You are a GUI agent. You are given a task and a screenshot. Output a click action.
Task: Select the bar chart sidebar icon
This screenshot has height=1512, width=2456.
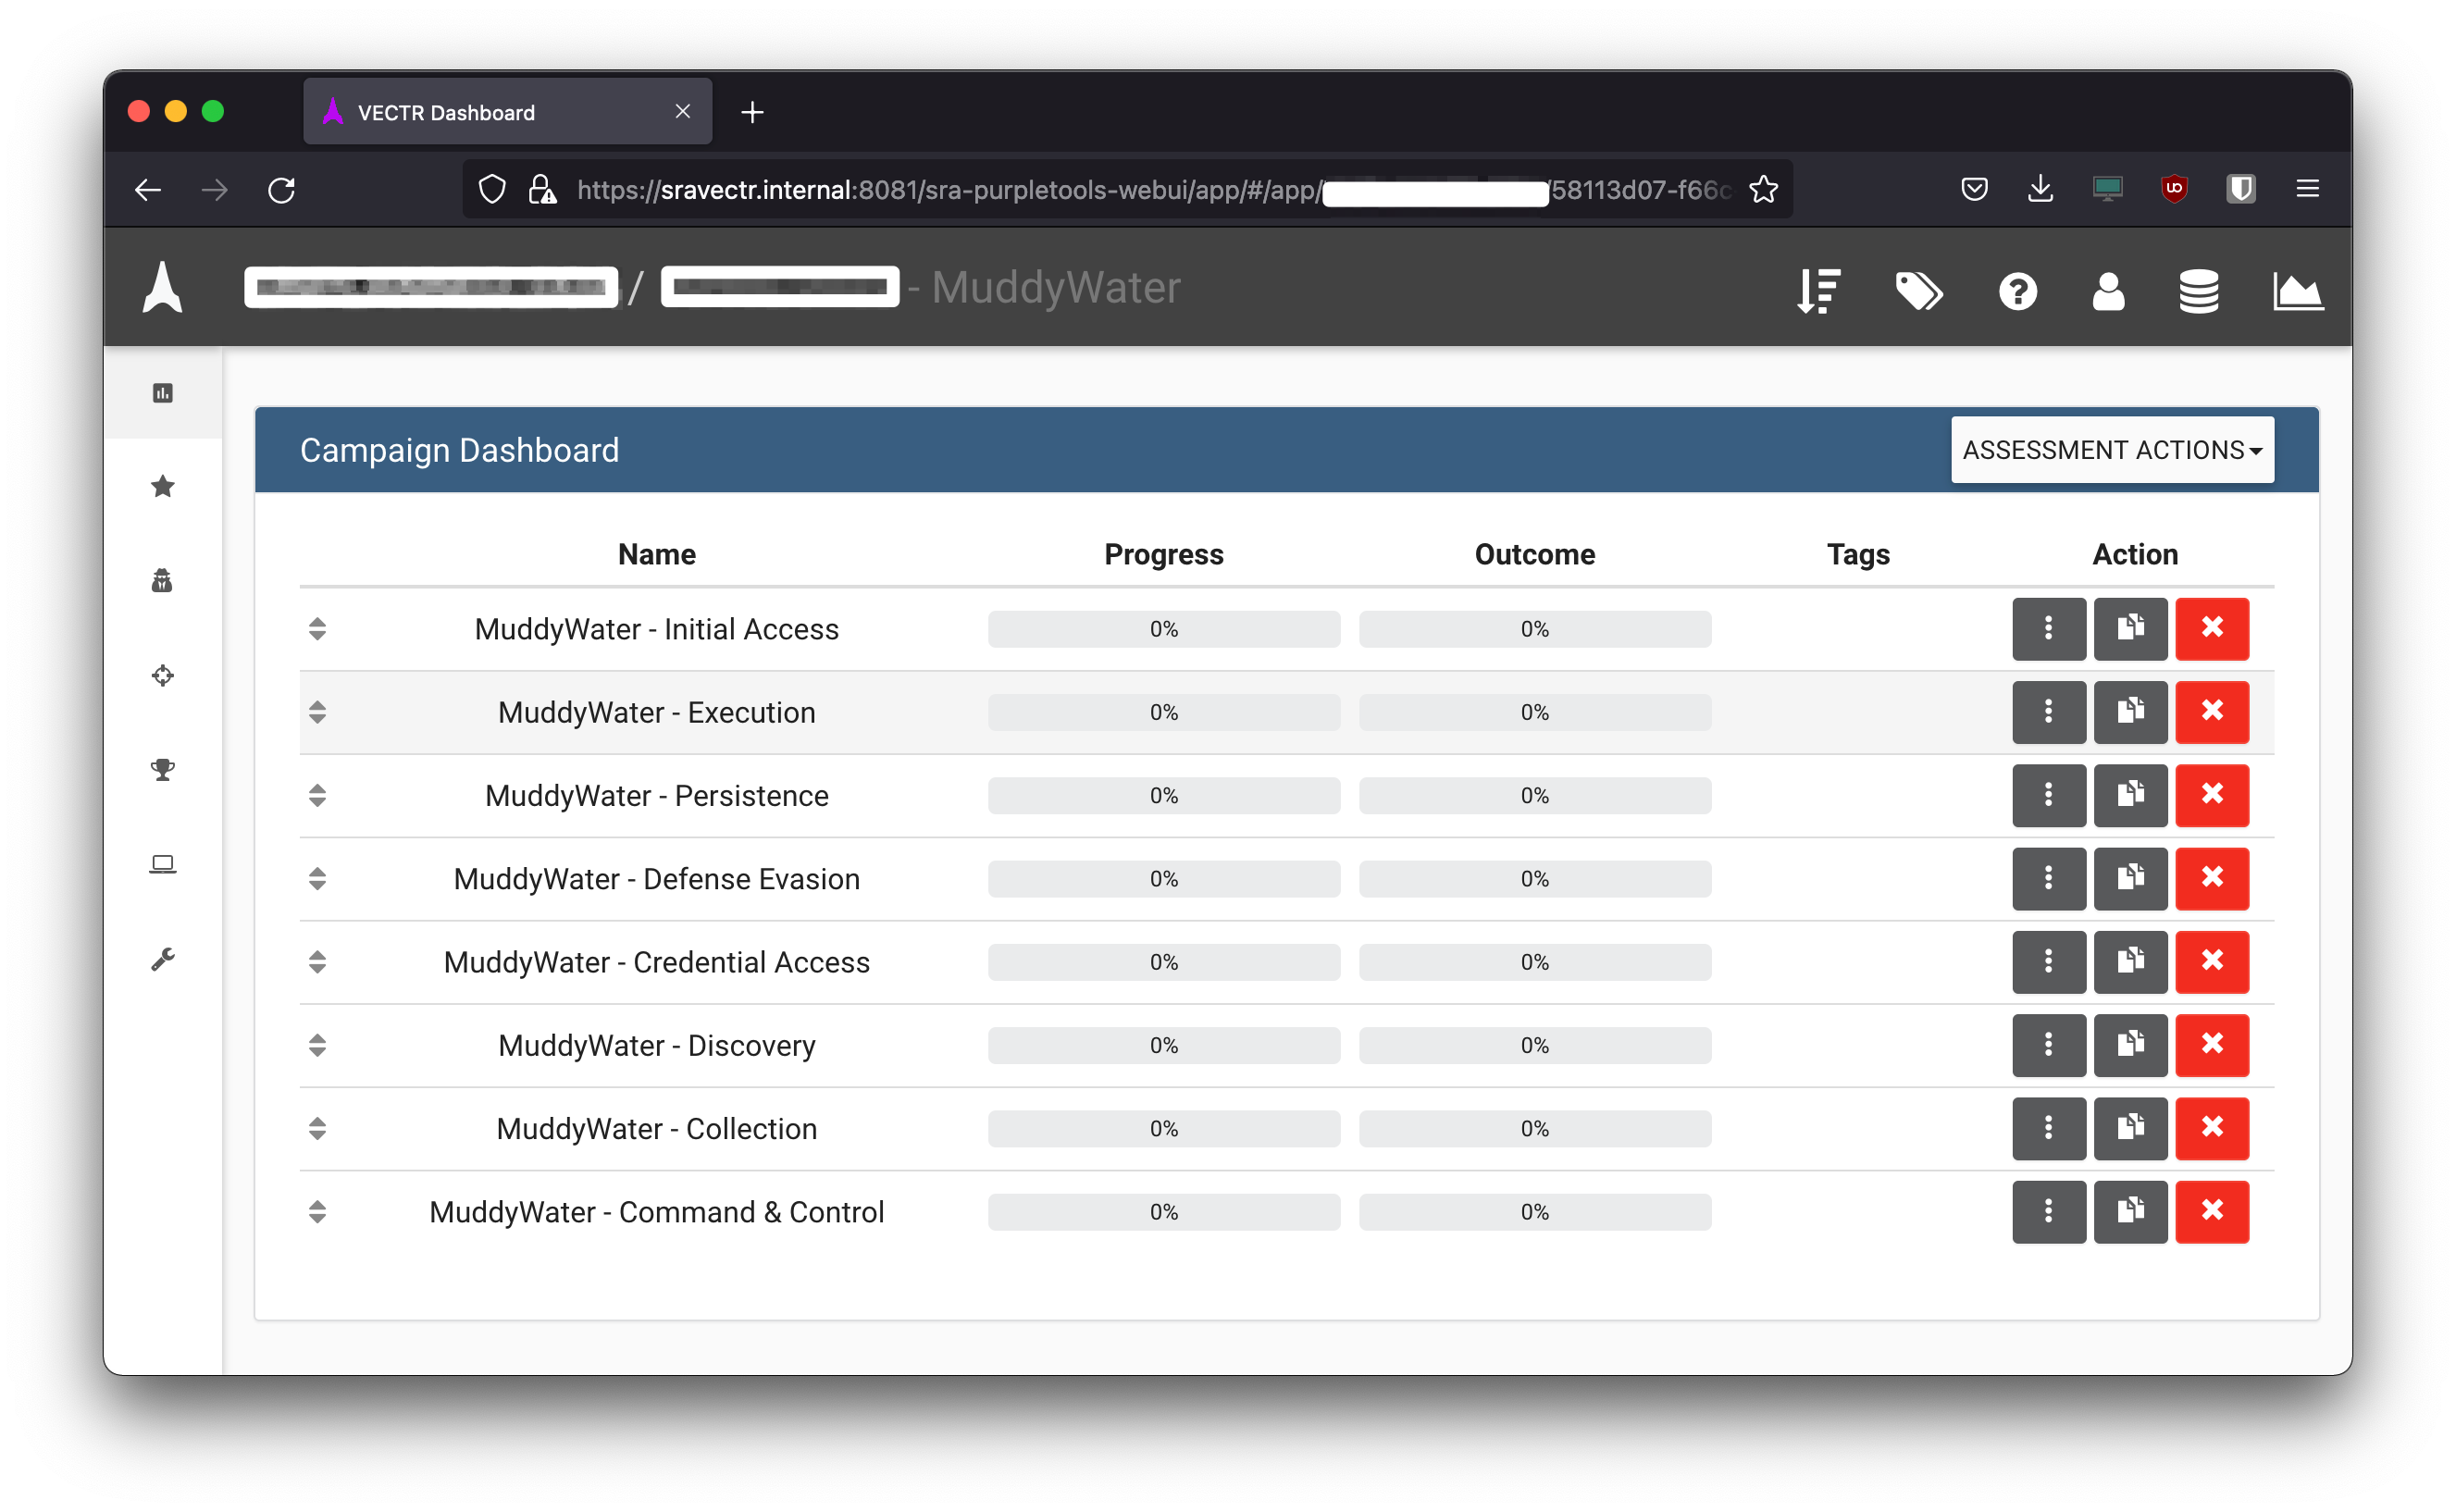click(163, 393)
